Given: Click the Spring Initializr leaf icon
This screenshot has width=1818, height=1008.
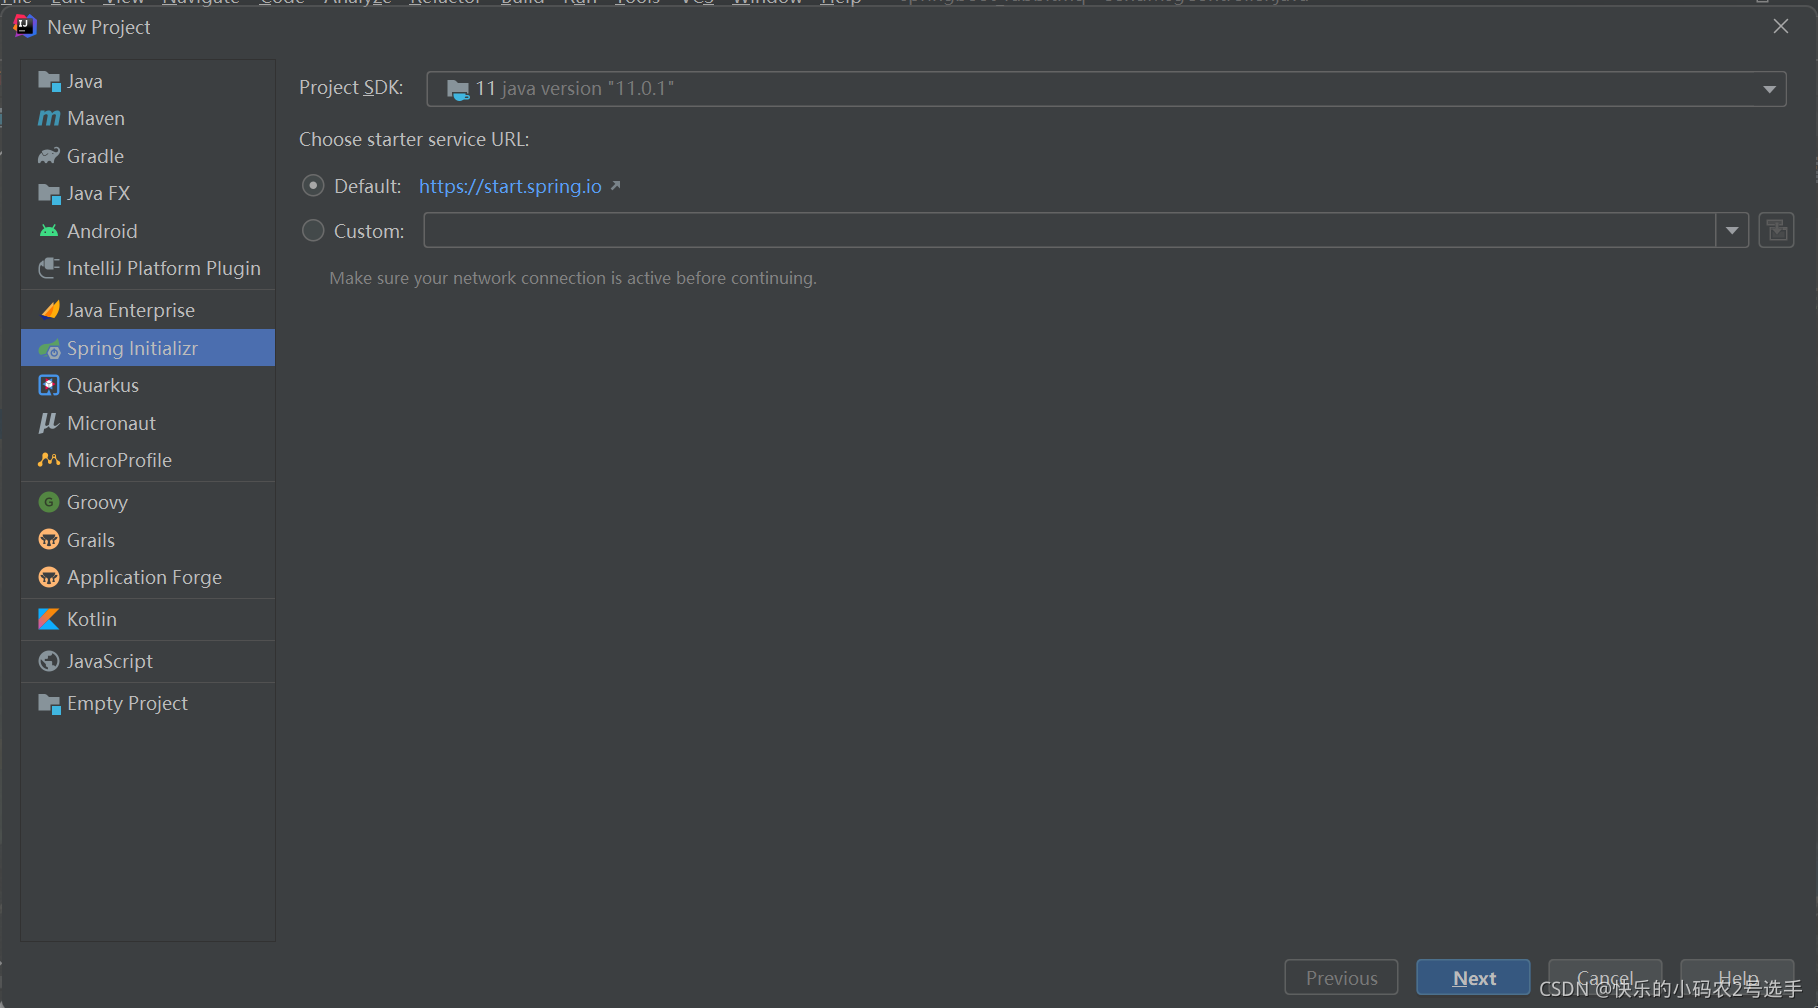Looking at the screenshot, I should [49, 348].
